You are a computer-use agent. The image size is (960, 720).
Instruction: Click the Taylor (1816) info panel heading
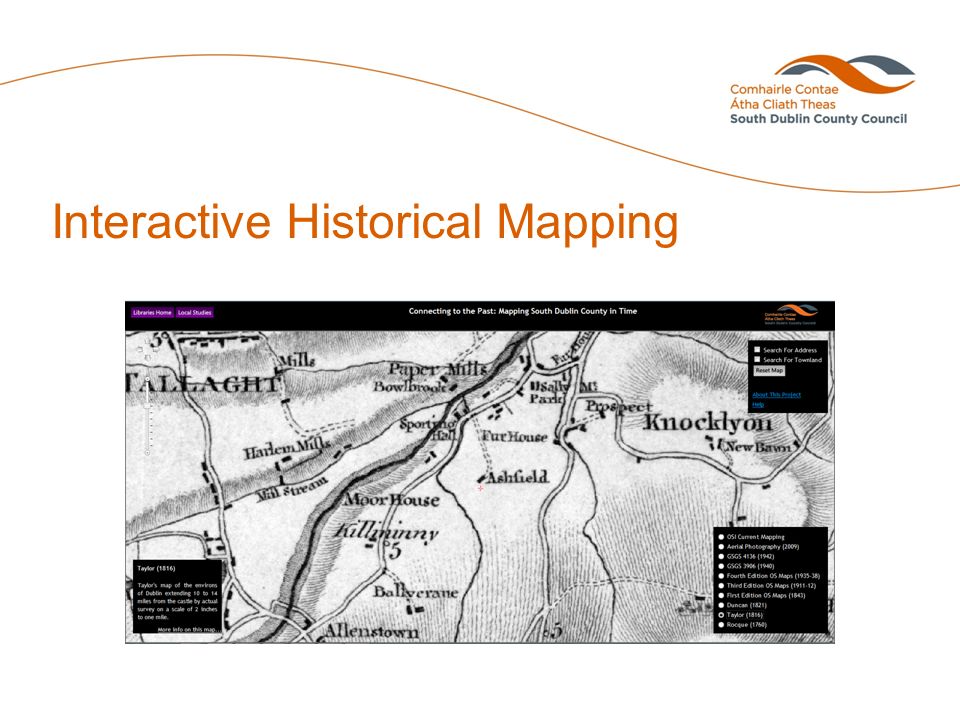(156, 568)
